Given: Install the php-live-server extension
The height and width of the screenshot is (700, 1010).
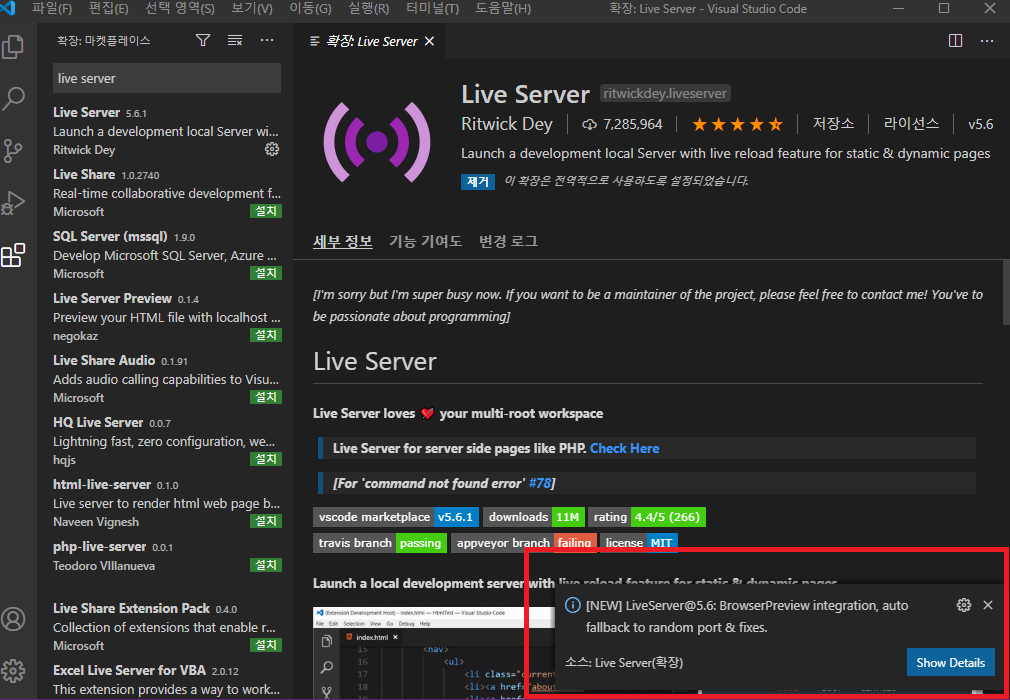Looking at the screenshot, I should (x=265, y=565).
